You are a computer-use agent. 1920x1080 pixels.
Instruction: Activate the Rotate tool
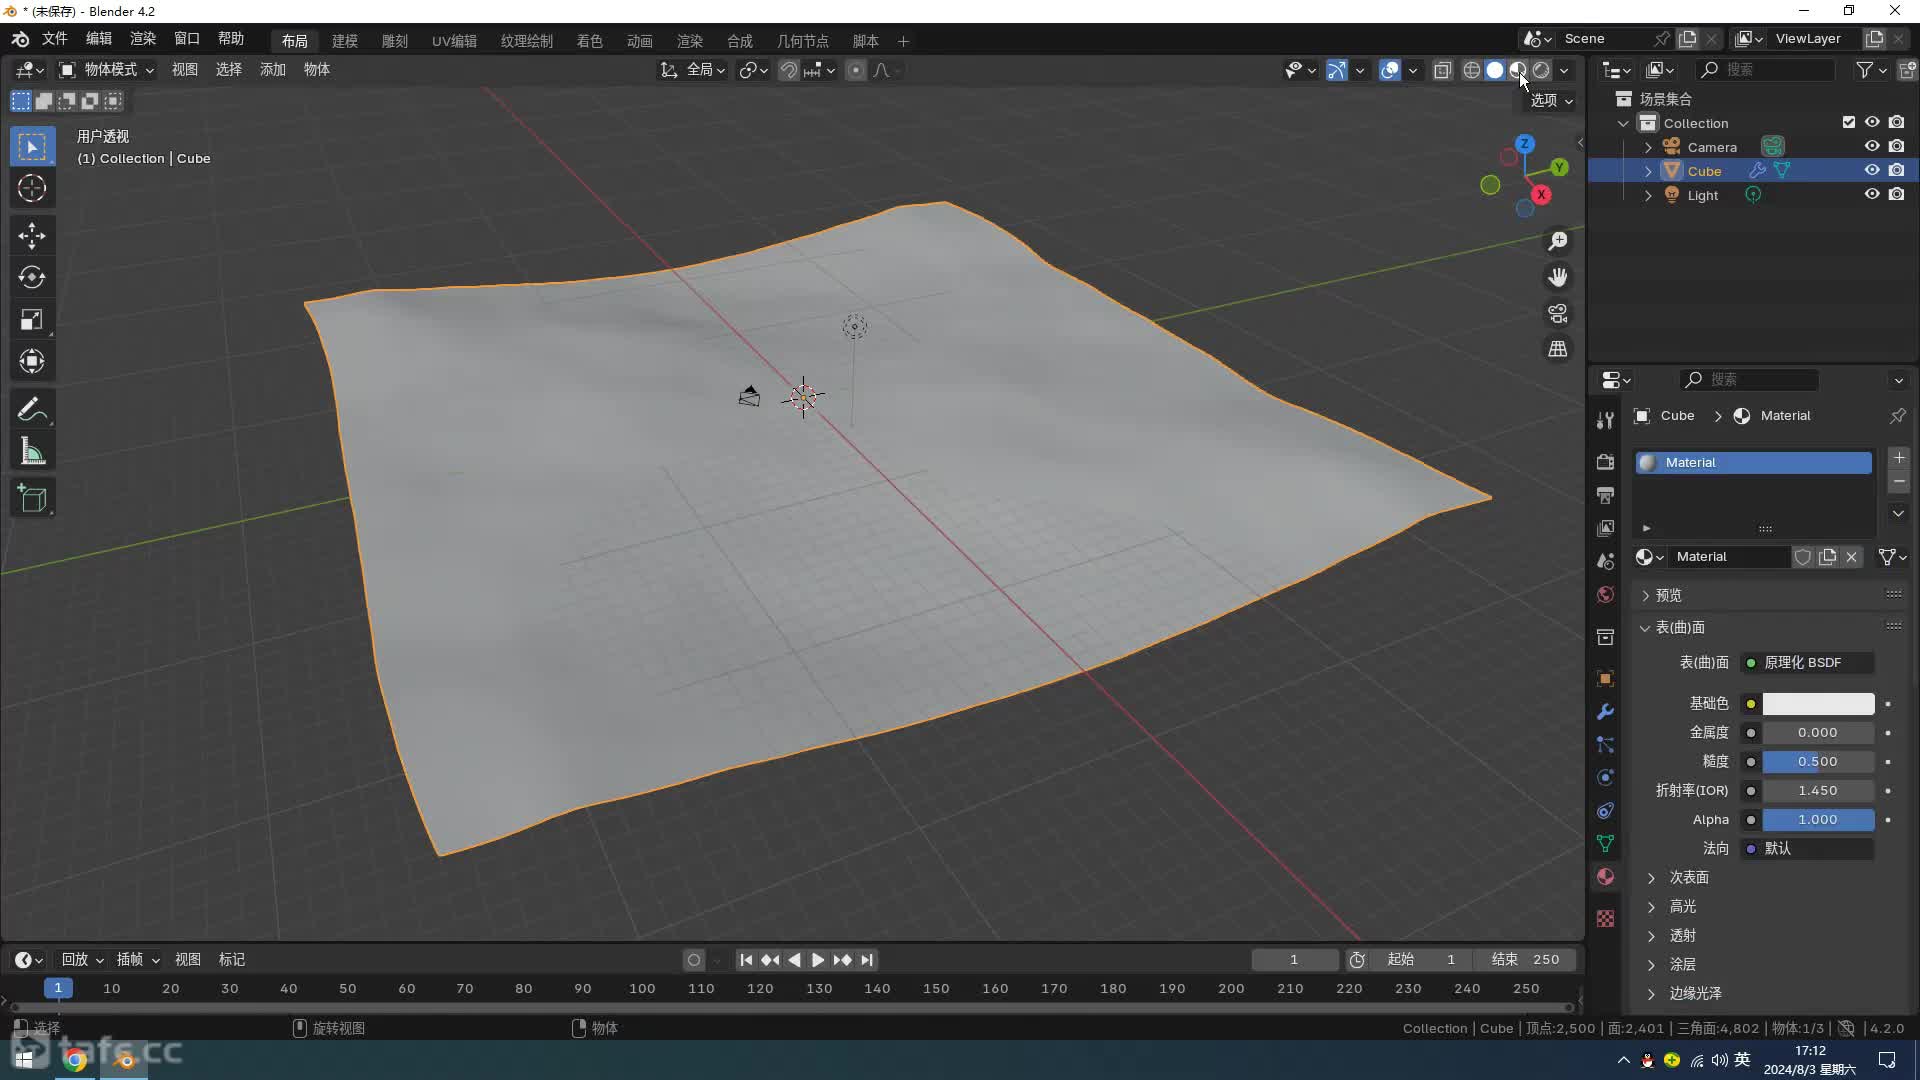(x=32, y=277)
